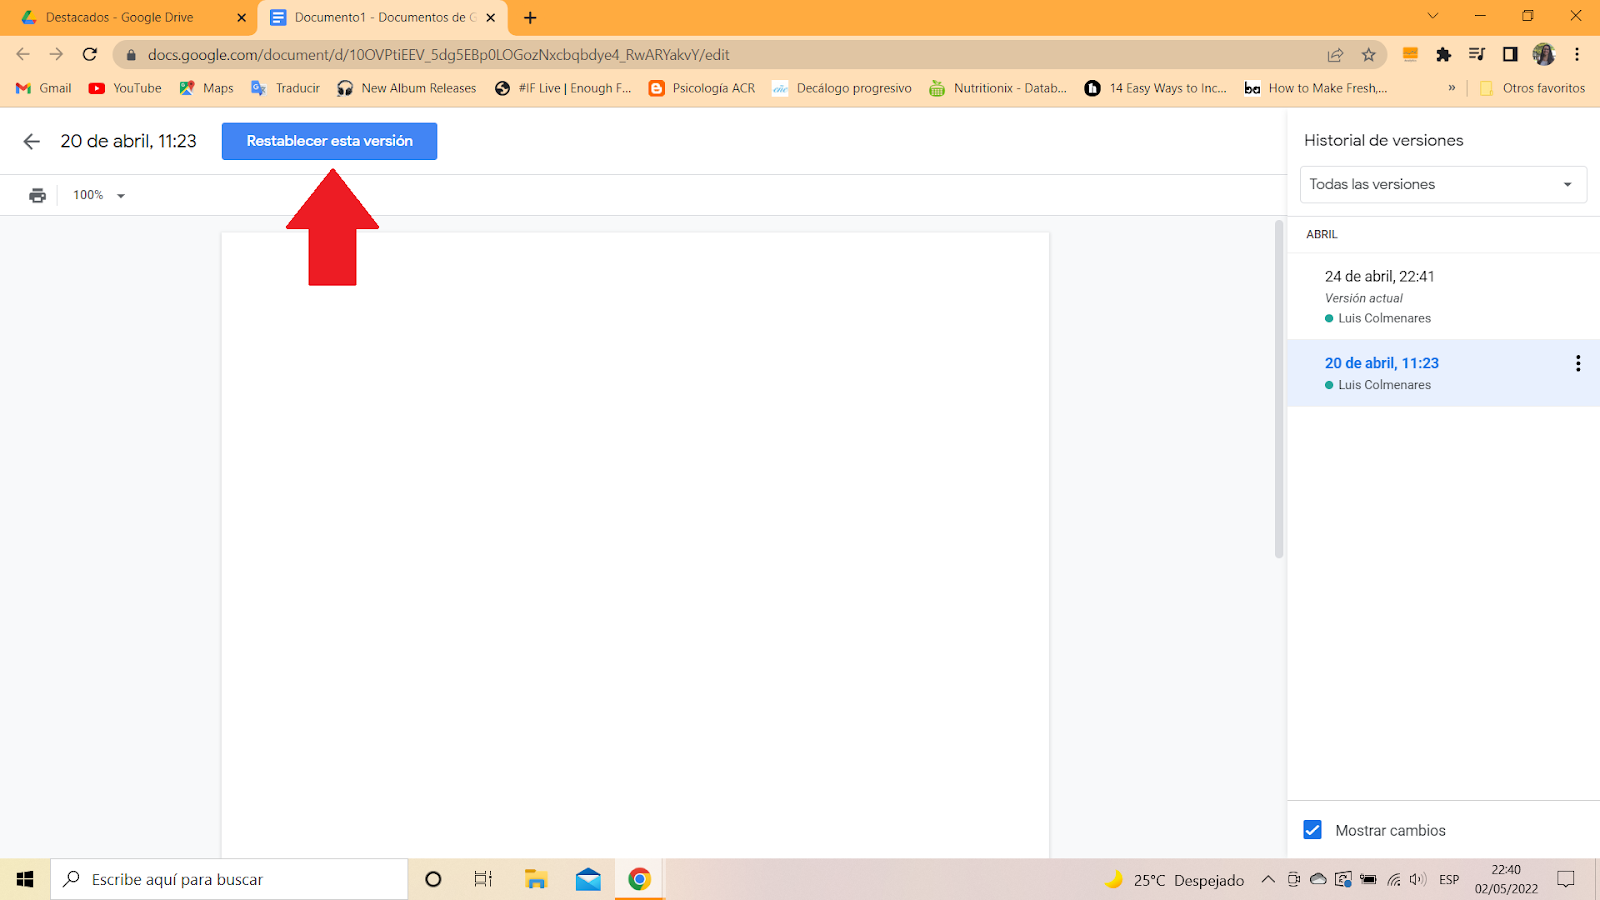Select the 24 de abril, 22:41 version
Viewport: 1600px width, 900px height.
coord(1443,296)
